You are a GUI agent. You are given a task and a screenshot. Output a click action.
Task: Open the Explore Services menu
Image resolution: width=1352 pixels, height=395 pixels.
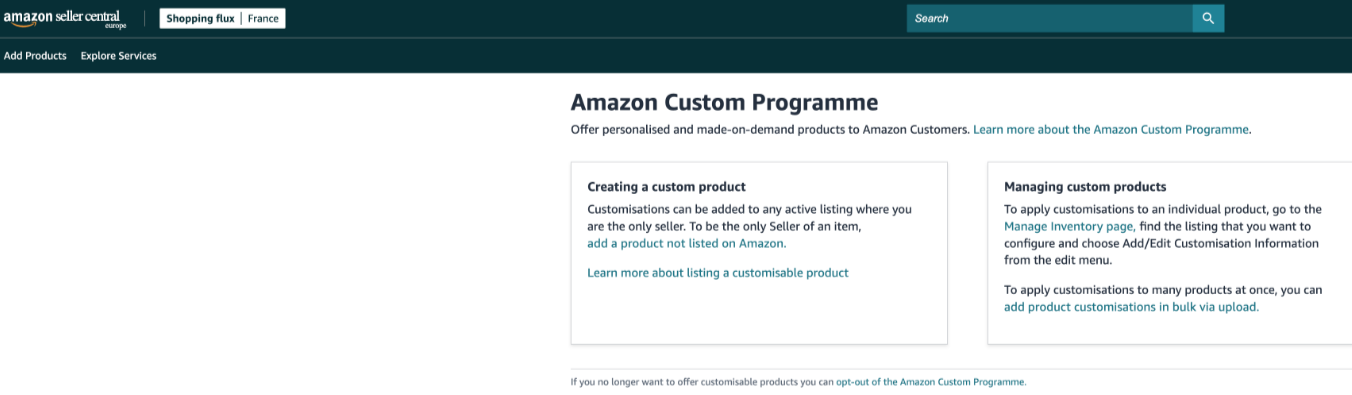(x=119, y=56)
